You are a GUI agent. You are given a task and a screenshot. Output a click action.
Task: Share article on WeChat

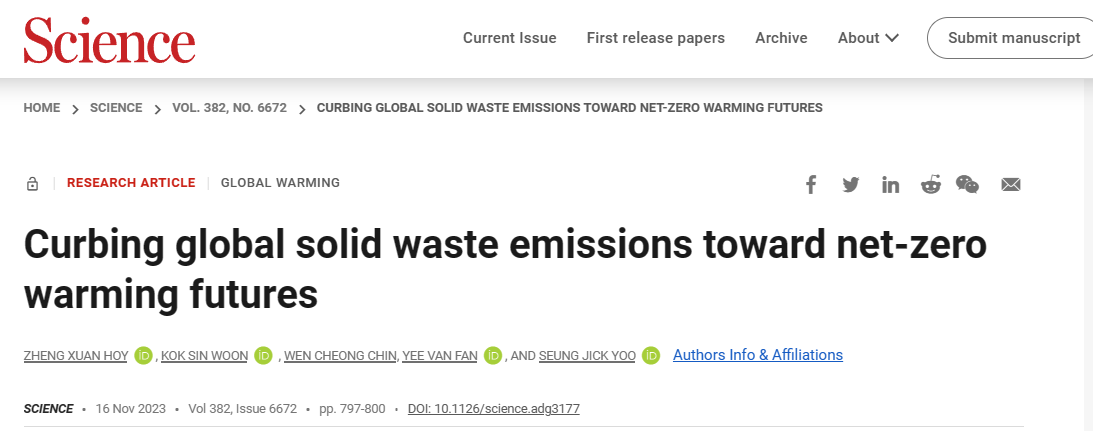click(967, 185)
